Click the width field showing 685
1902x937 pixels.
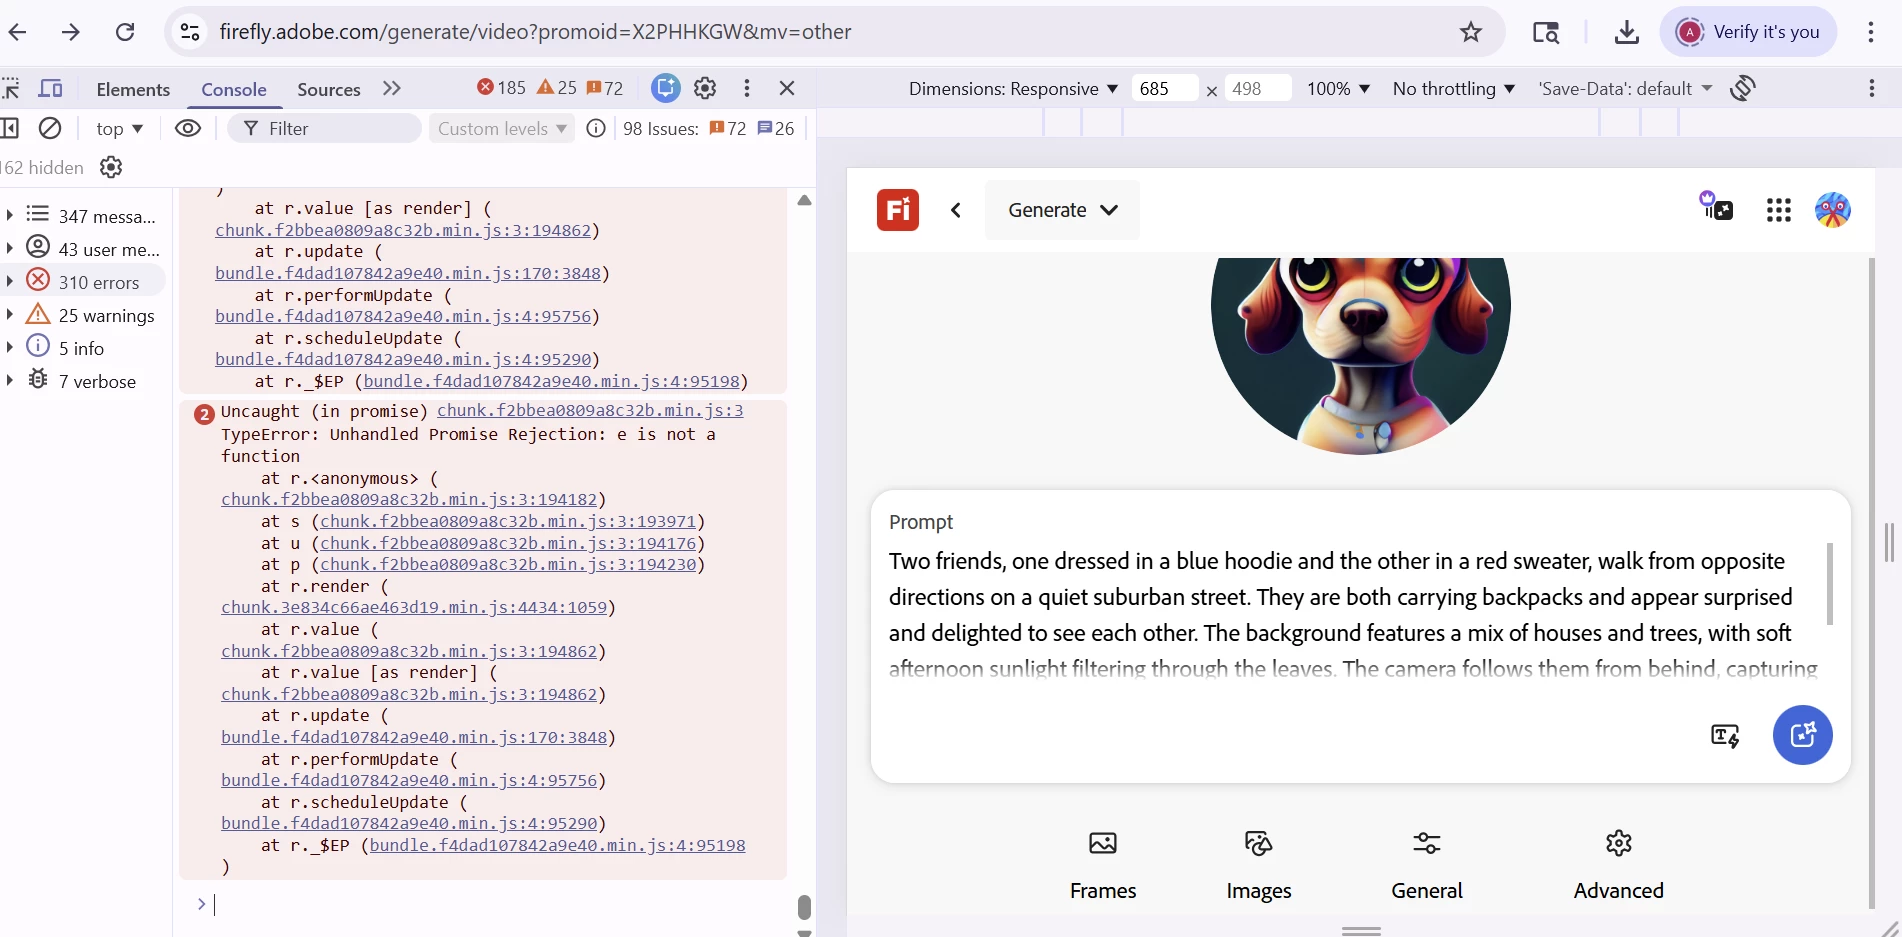pos(1165,88)
